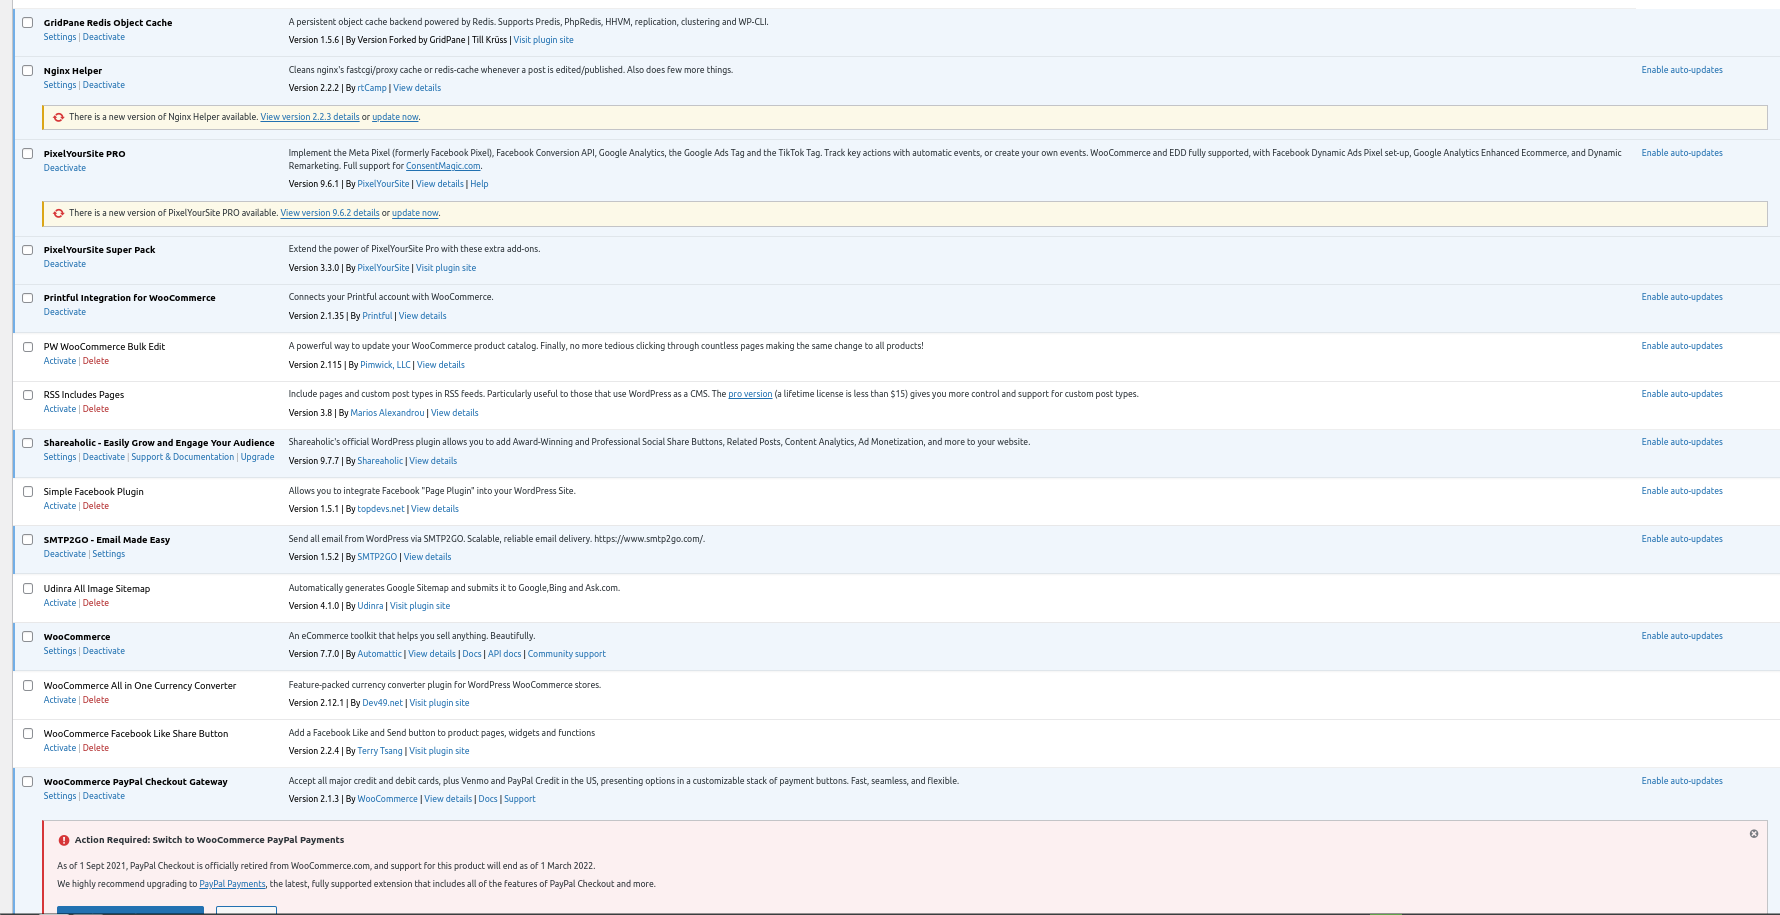The width and height of the screenshot is (1780, 915).
Task: View version 9.6.2 details for PixelYourSite PRO
Action: click(329, 213)
